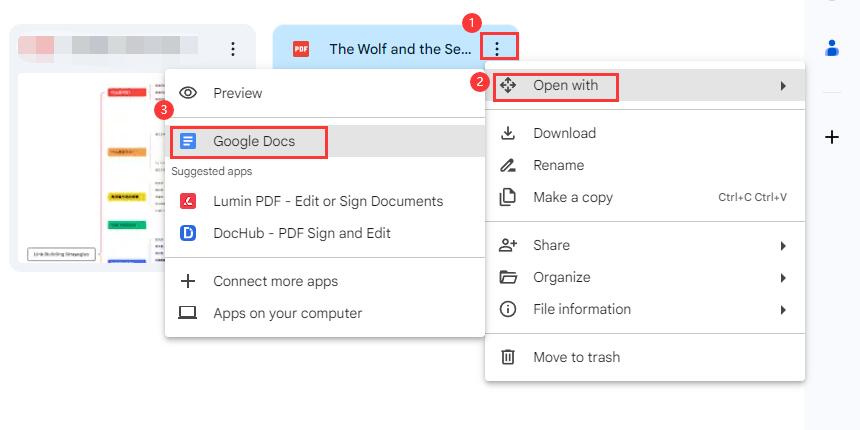Expand the Open with submenu arrow

point(783,86)
